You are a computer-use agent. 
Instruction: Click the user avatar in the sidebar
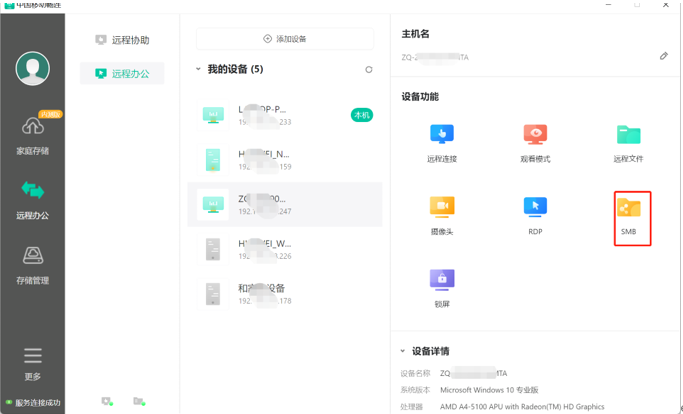[32, 68]
